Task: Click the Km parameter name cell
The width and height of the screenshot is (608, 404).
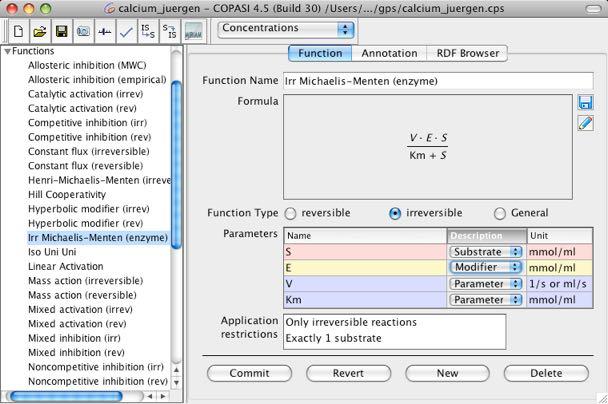Action: 365,300
